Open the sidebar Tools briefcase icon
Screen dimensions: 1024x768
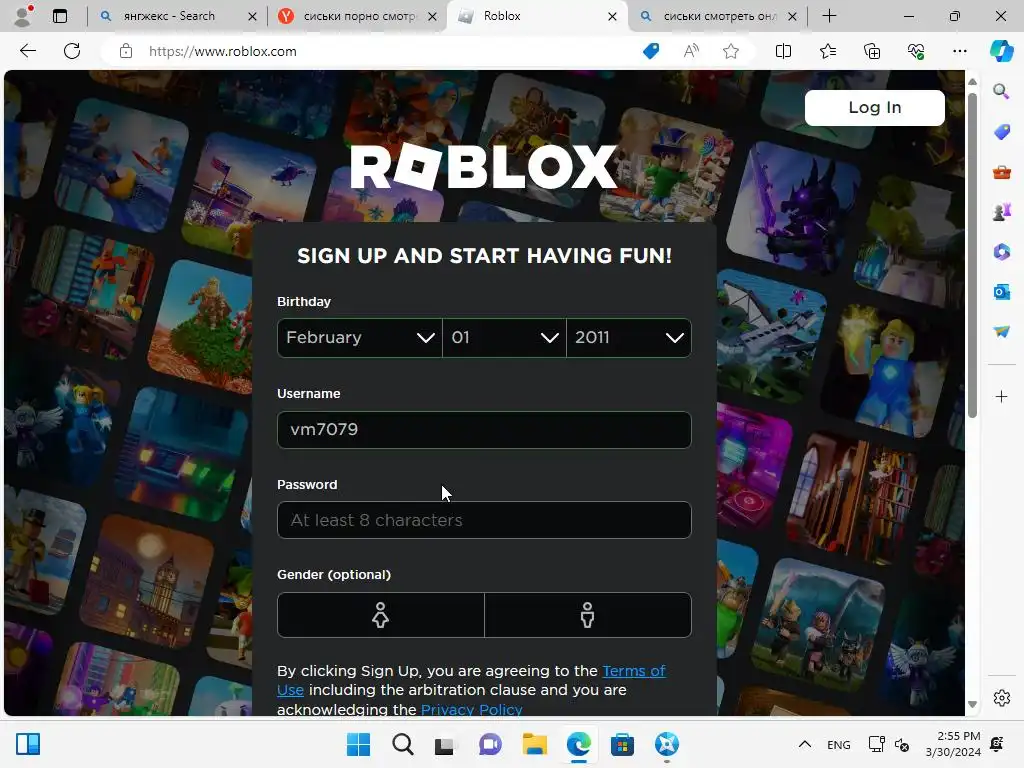[1001, 172]
